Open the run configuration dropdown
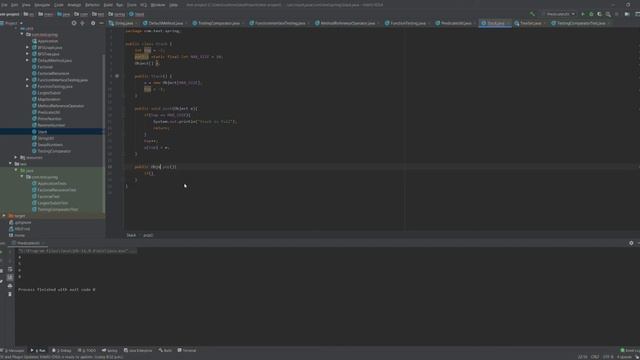 [x=558, y=14]
